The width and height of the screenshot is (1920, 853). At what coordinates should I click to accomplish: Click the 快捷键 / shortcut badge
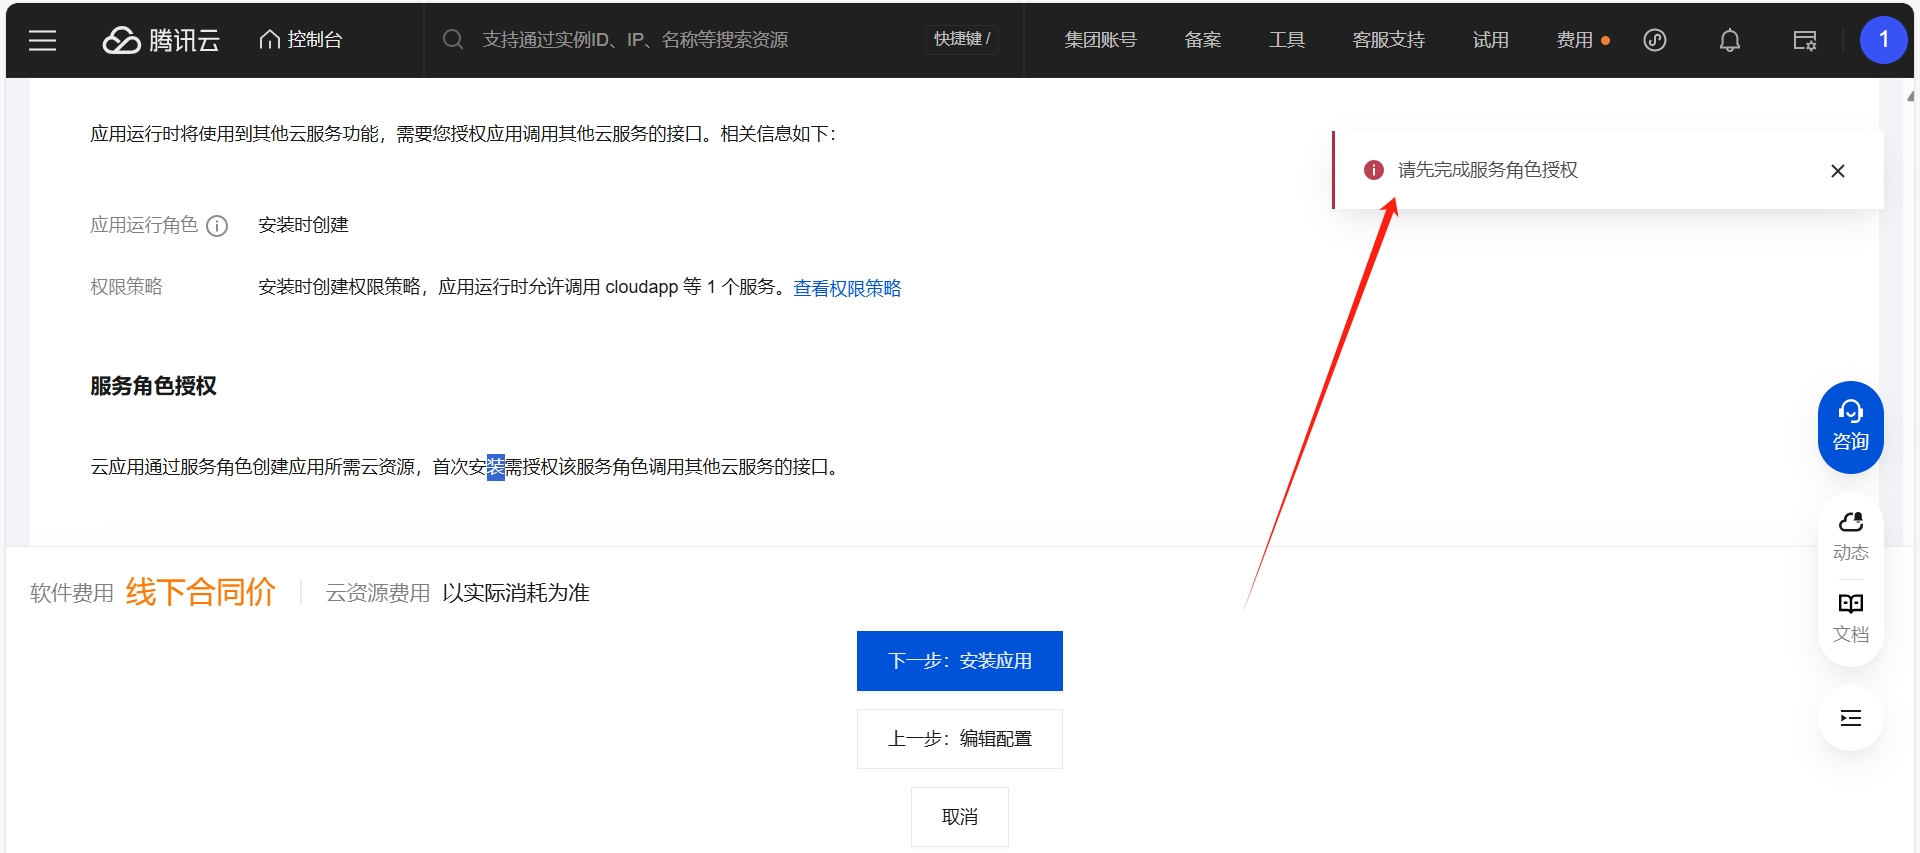pos(962,39)
